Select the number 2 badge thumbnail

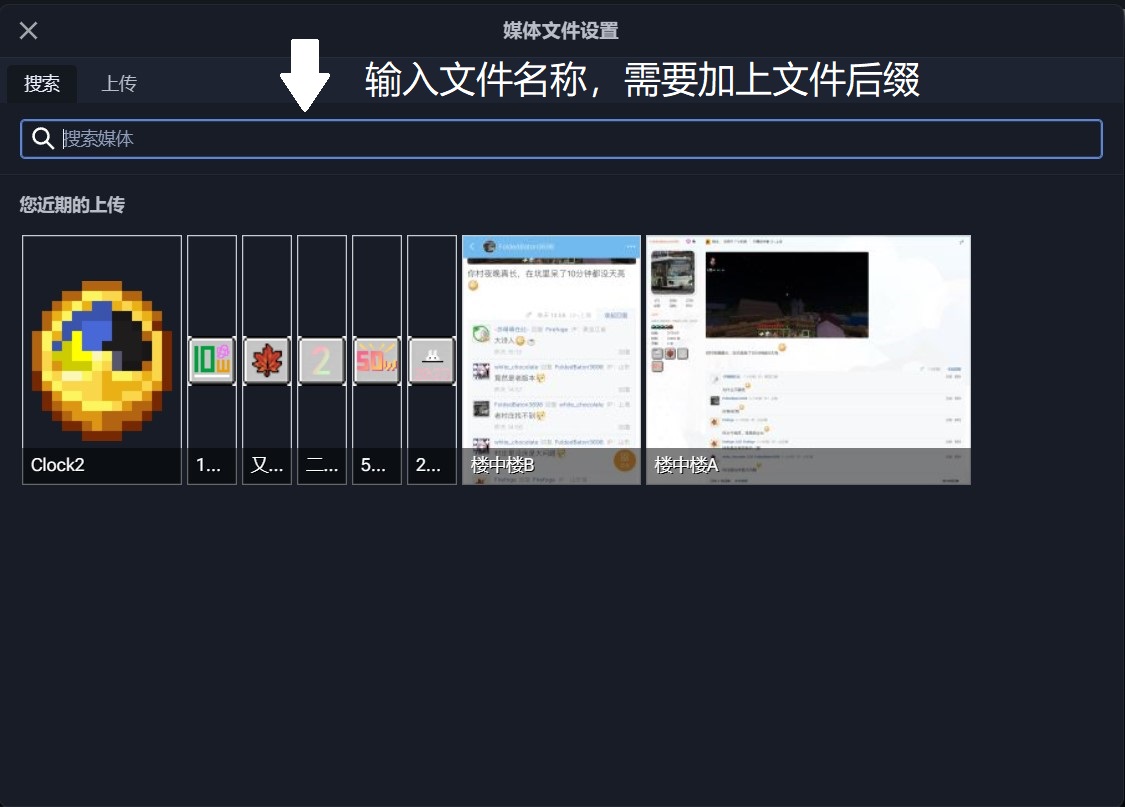click(x=322, y=359)
